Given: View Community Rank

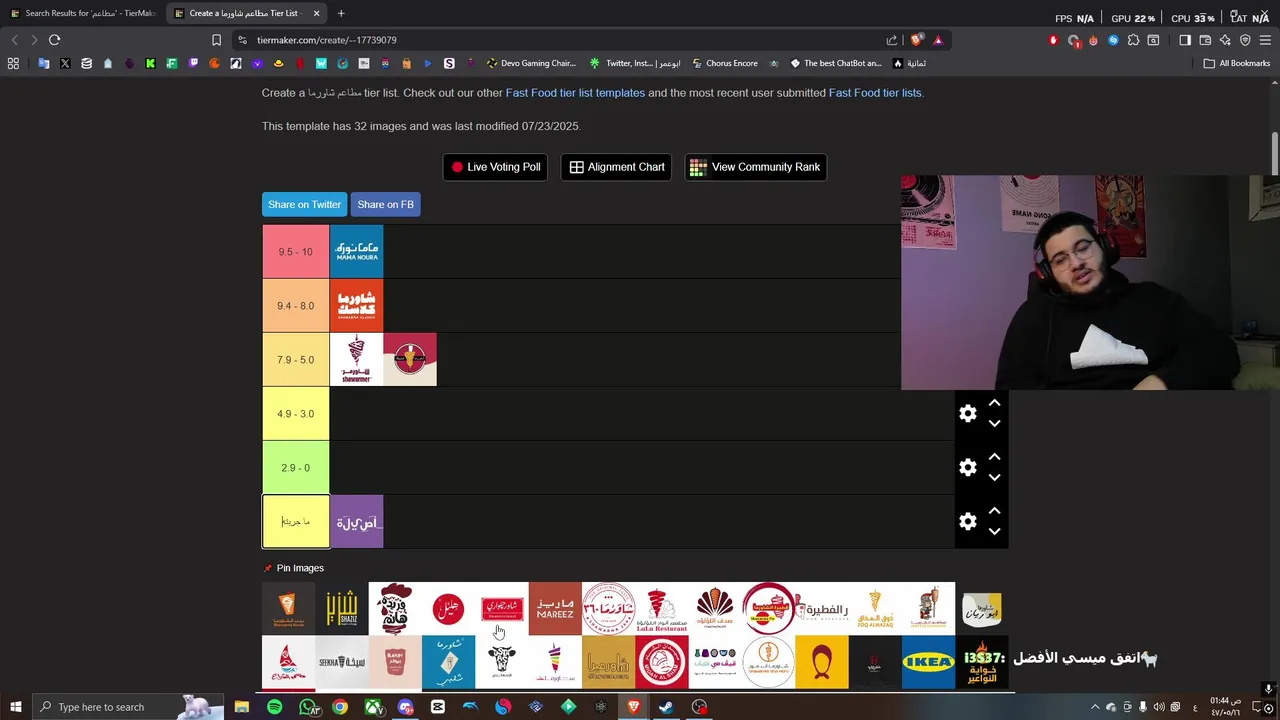Looking at the screenshot, I should [x=755, y=167].
